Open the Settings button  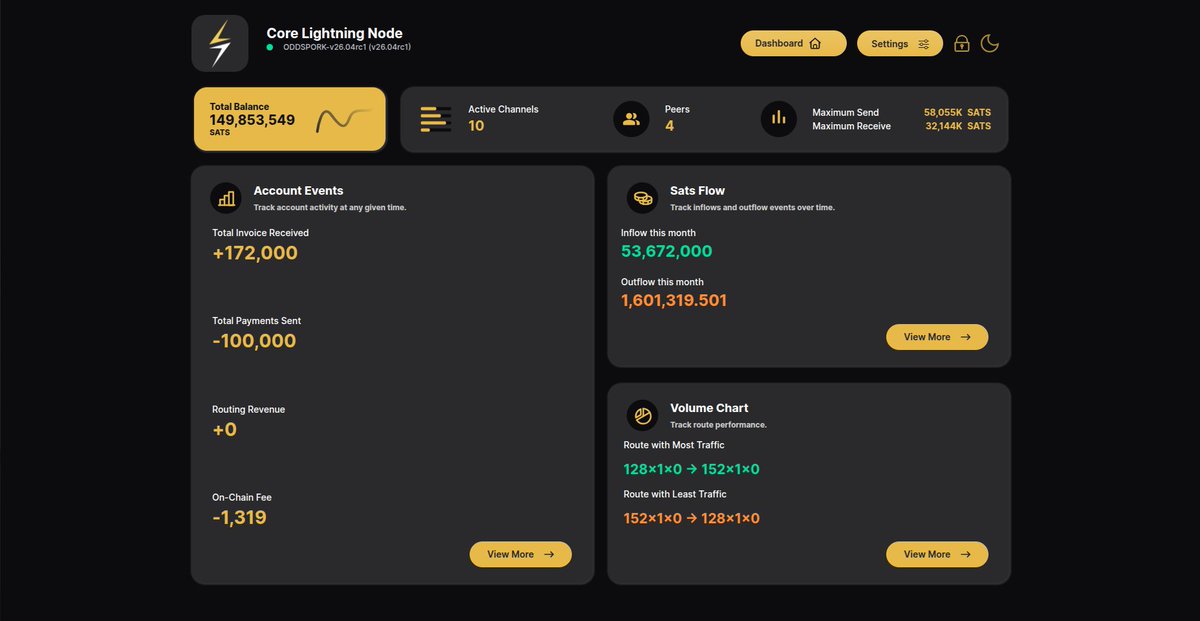pos(900,43)
